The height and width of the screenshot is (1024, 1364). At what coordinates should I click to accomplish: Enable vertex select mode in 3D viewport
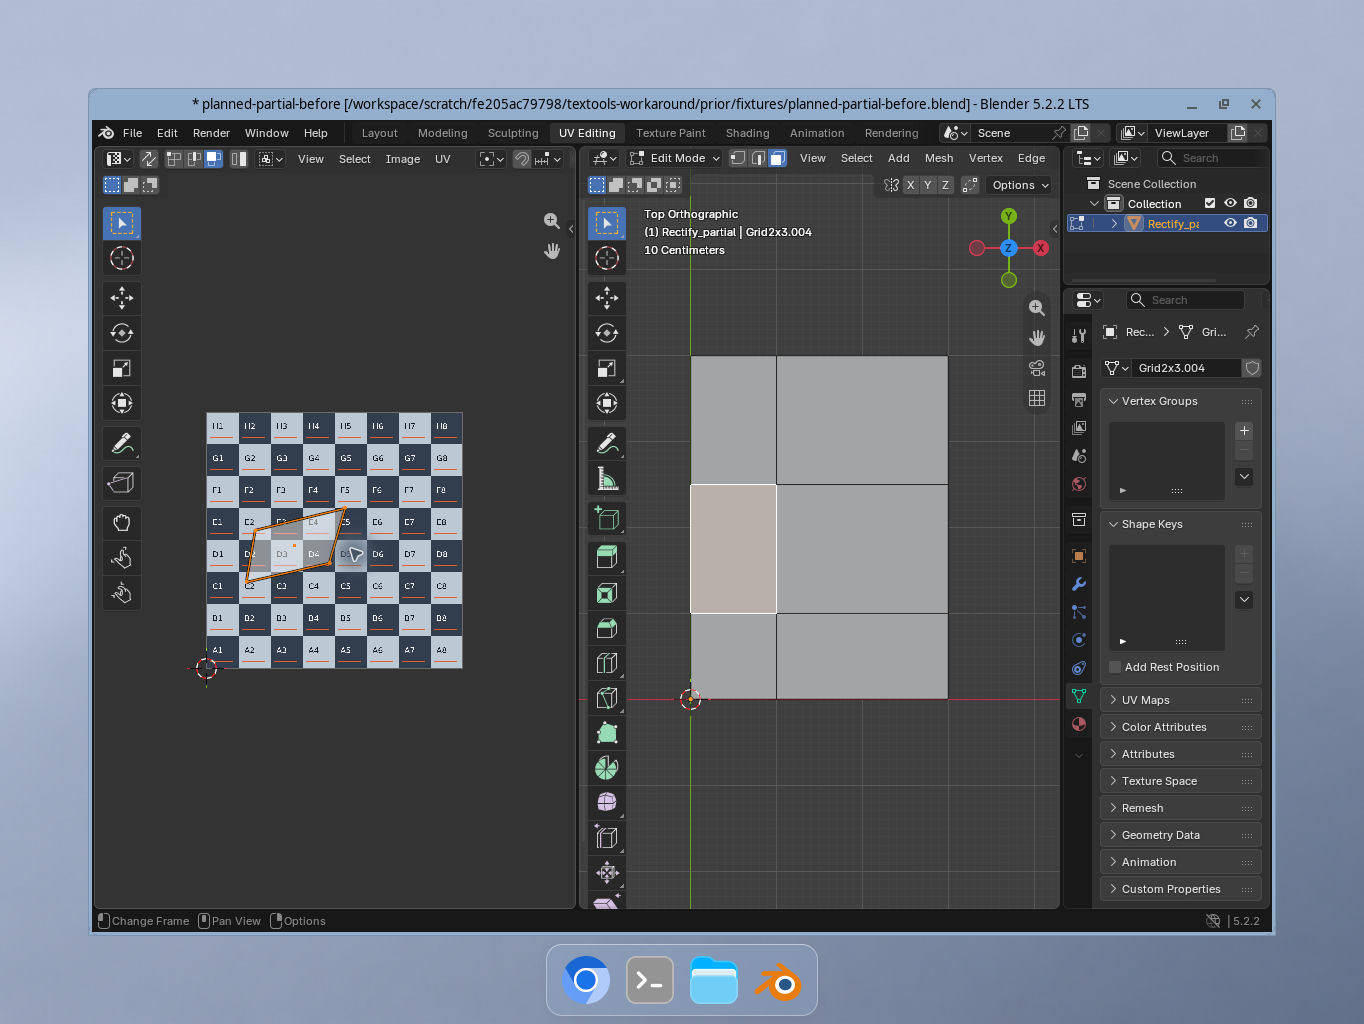click(738, 158)
